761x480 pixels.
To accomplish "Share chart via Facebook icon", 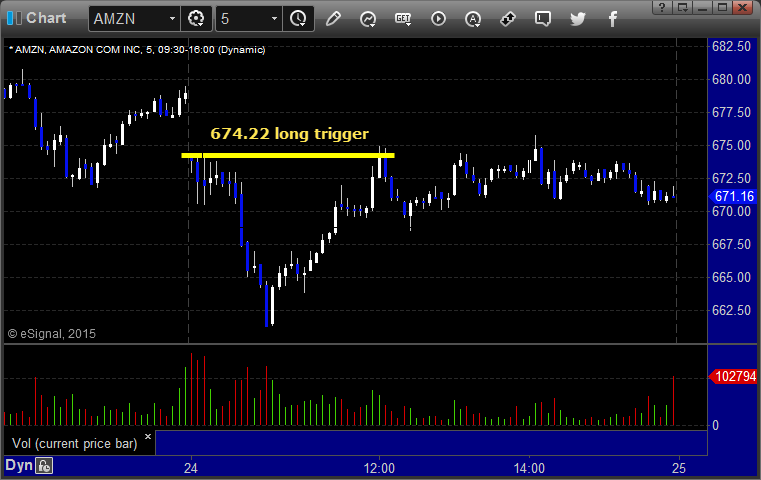I will (612, 19).
